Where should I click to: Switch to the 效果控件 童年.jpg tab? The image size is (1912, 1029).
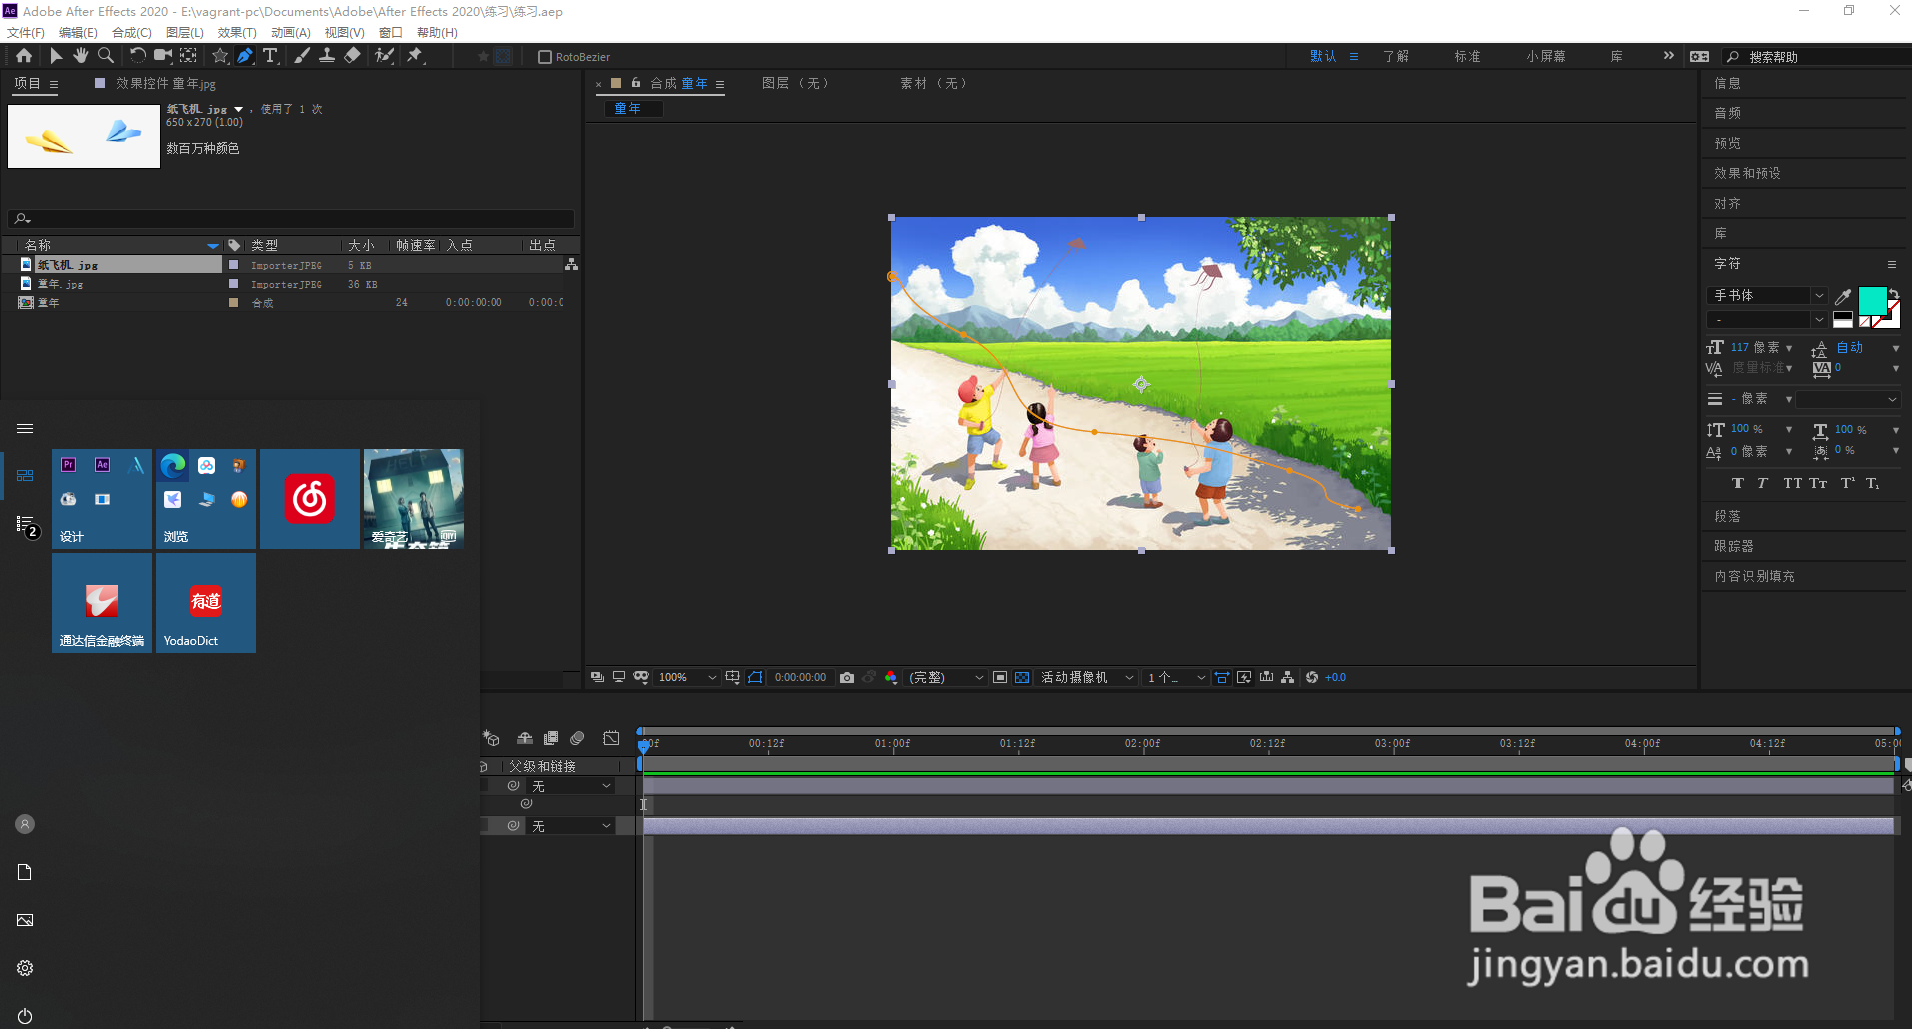pyautogui.click(x=165, y=84)
